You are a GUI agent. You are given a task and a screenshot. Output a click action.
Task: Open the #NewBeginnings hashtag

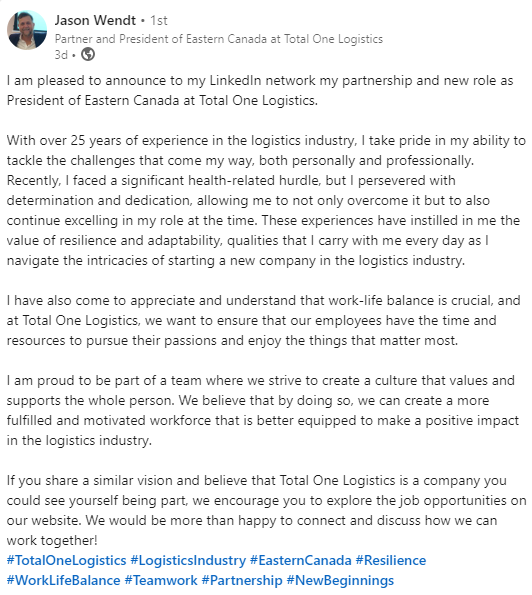click(340, 581)
